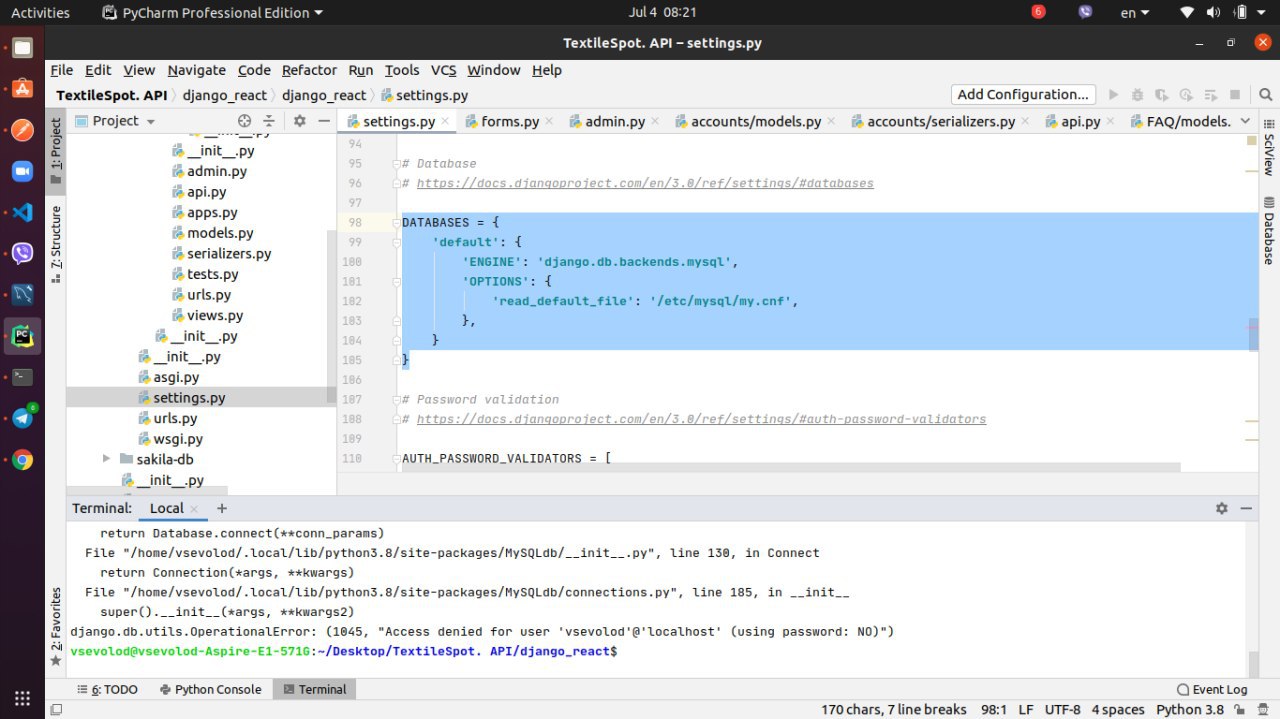Screen dimensions: 1280x719
Task: Open the File menu
Action: (x=62, y=70)
